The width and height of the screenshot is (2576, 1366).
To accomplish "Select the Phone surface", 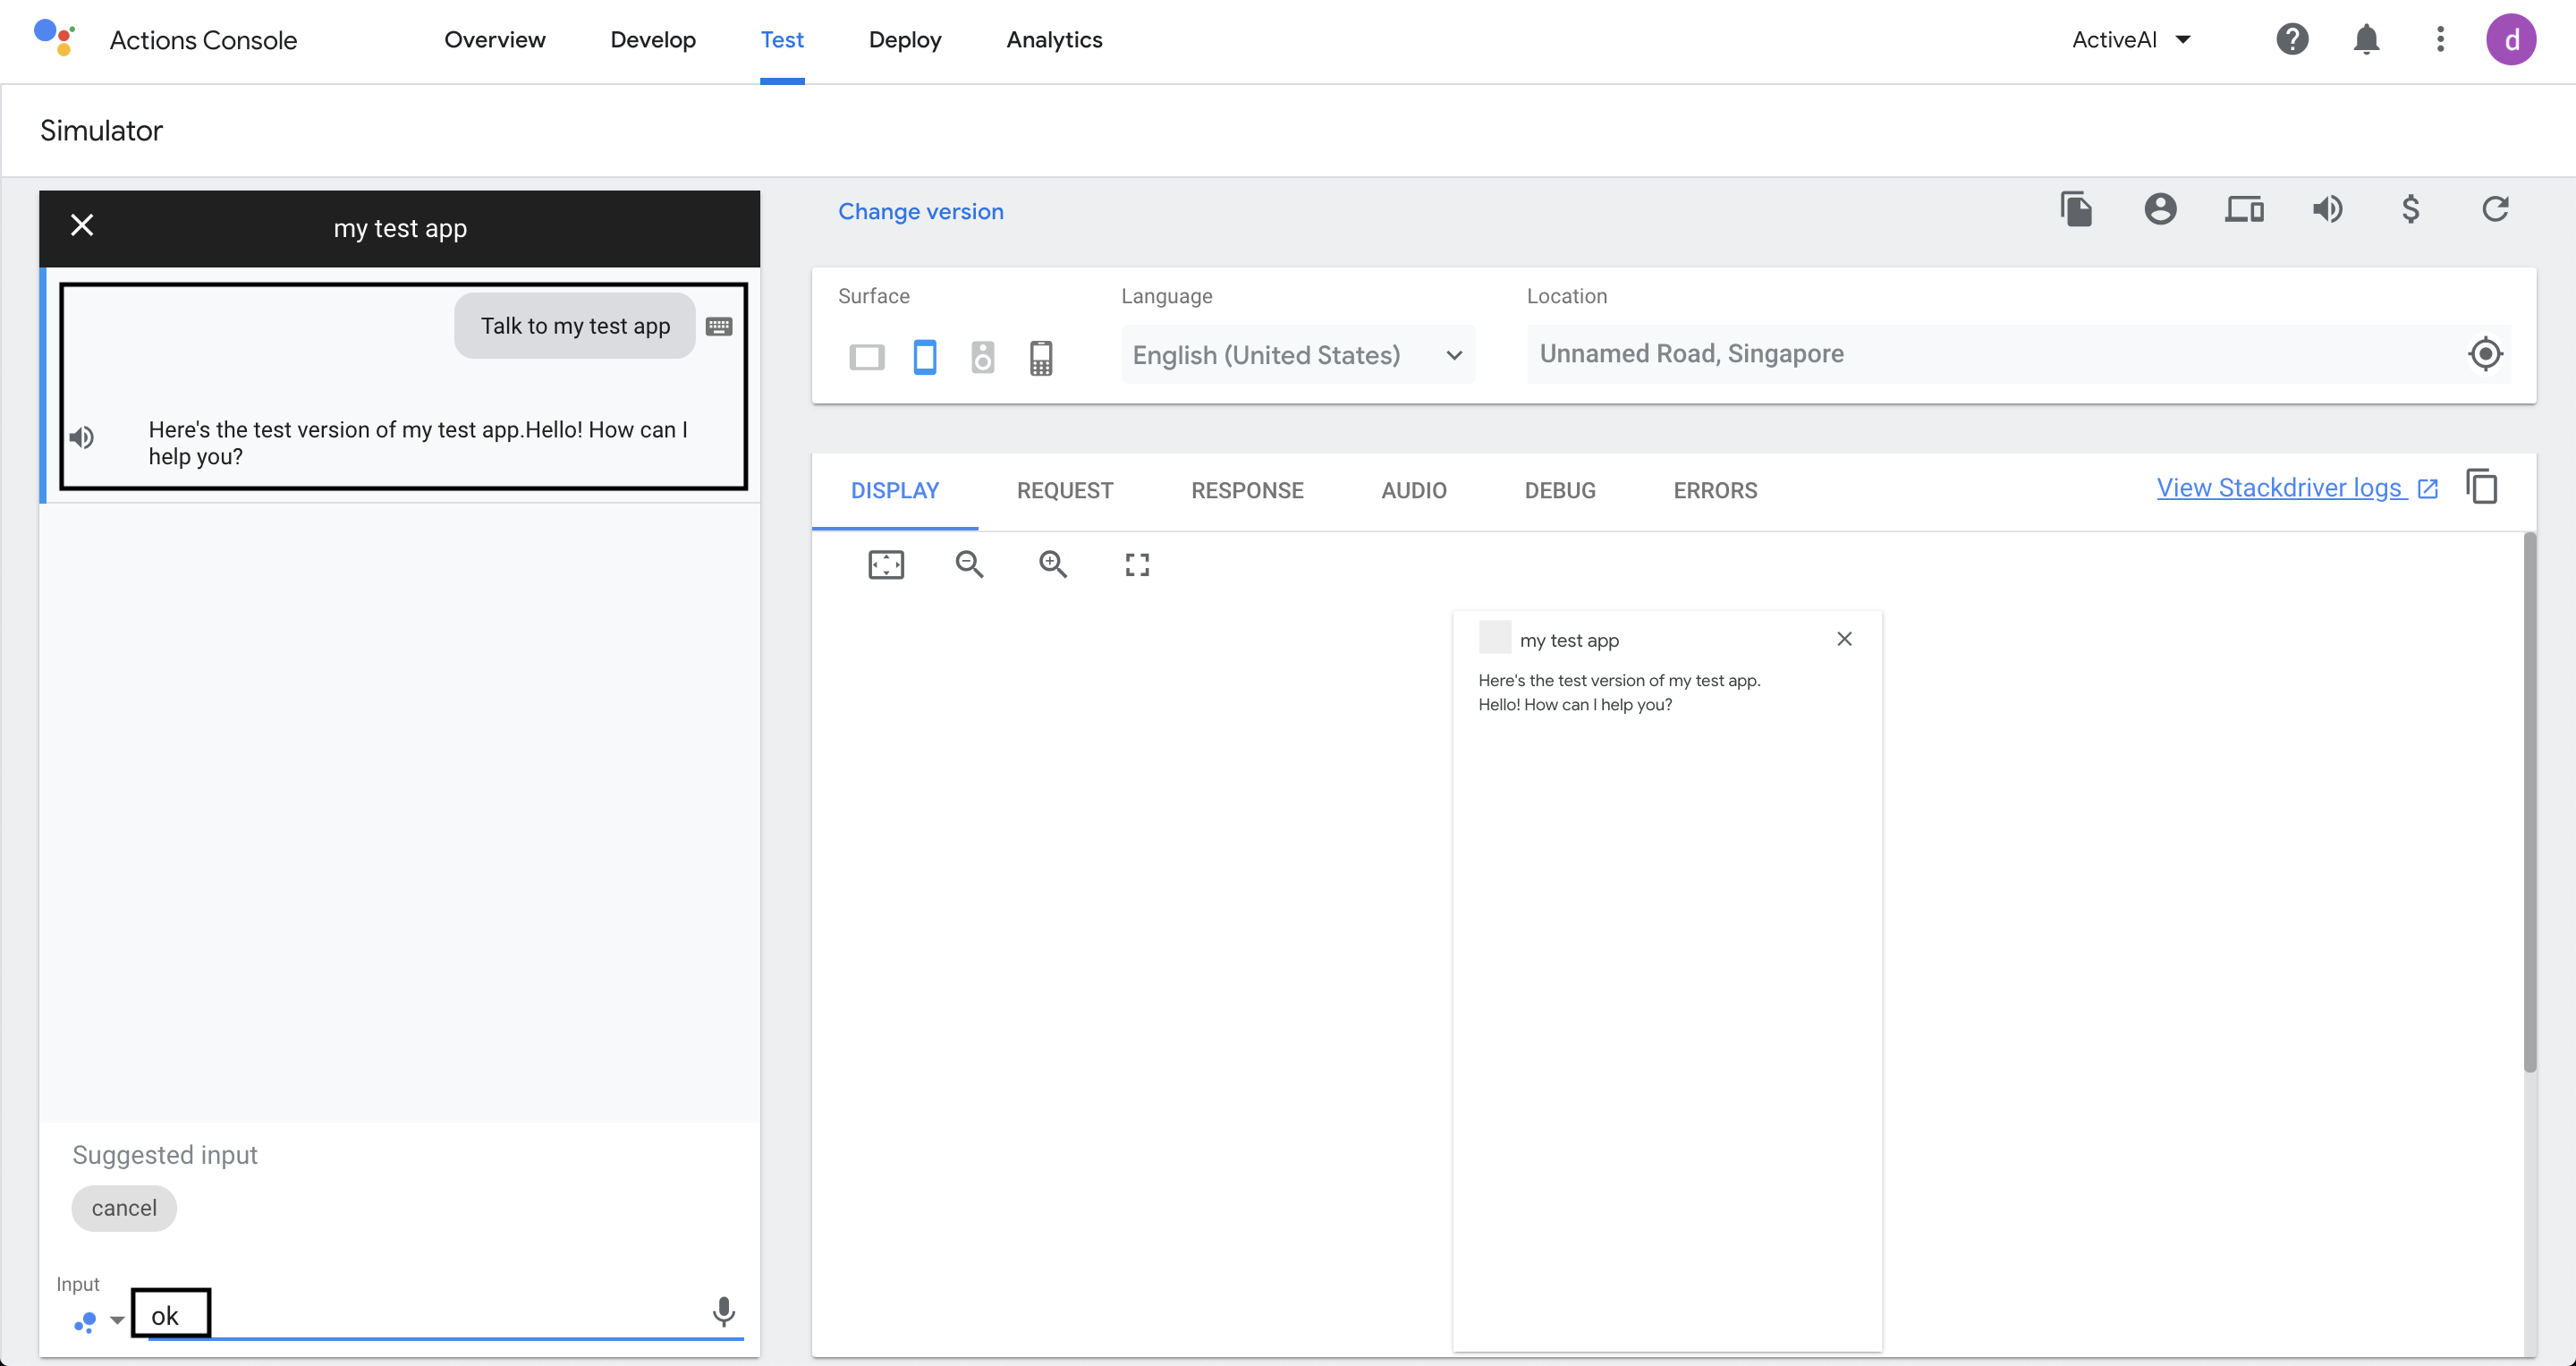I will pos(925,357).
